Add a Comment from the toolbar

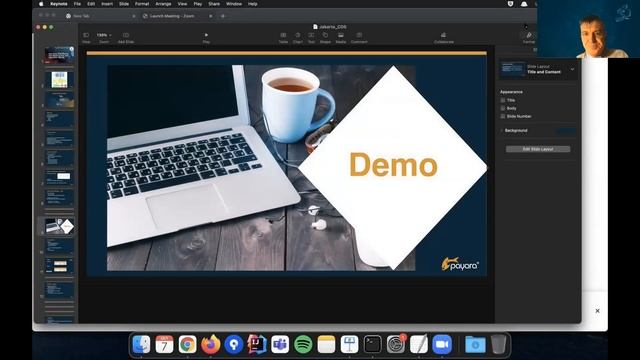pyautogui.click(x=359, y=38)
